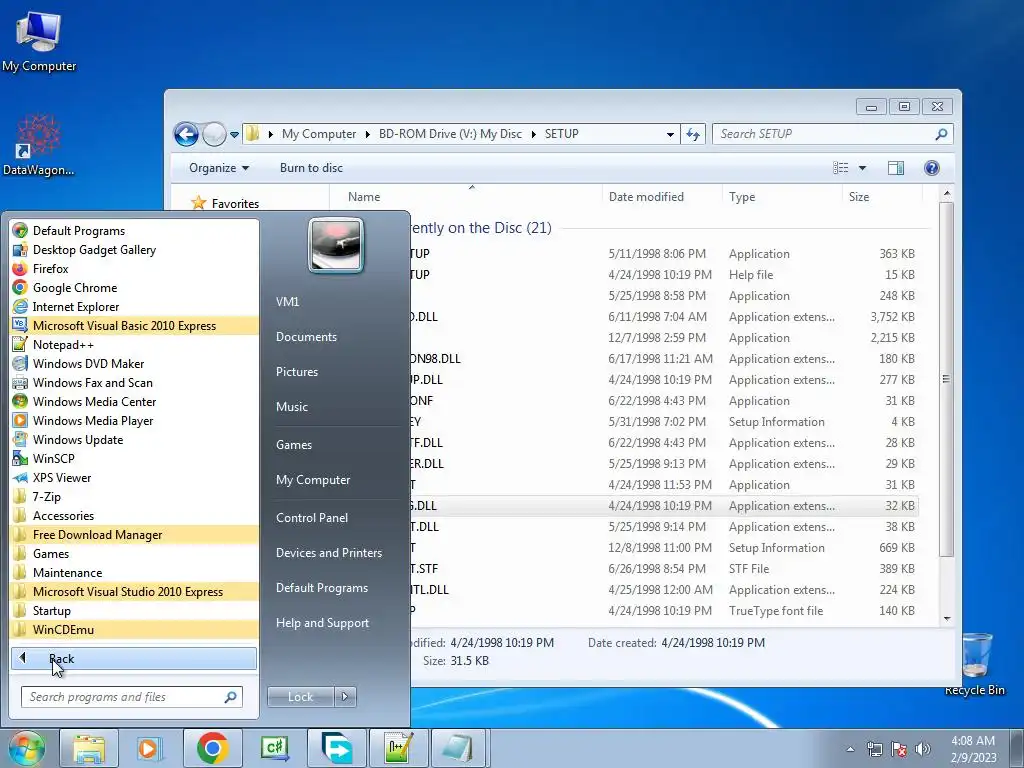Screen dimensions: 1024x768
Task: Open the C# Express taskbar icon
Action: (x=274, y=748)
